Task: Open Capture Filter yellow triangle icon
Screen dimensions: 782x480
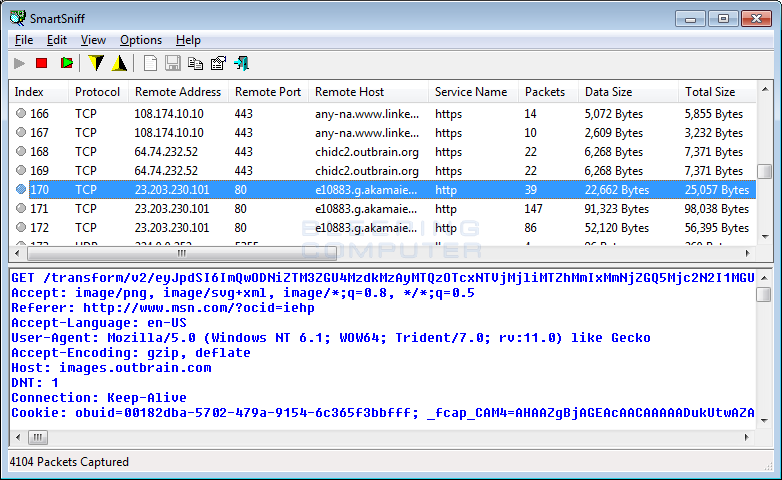Action: coord(119,63)
